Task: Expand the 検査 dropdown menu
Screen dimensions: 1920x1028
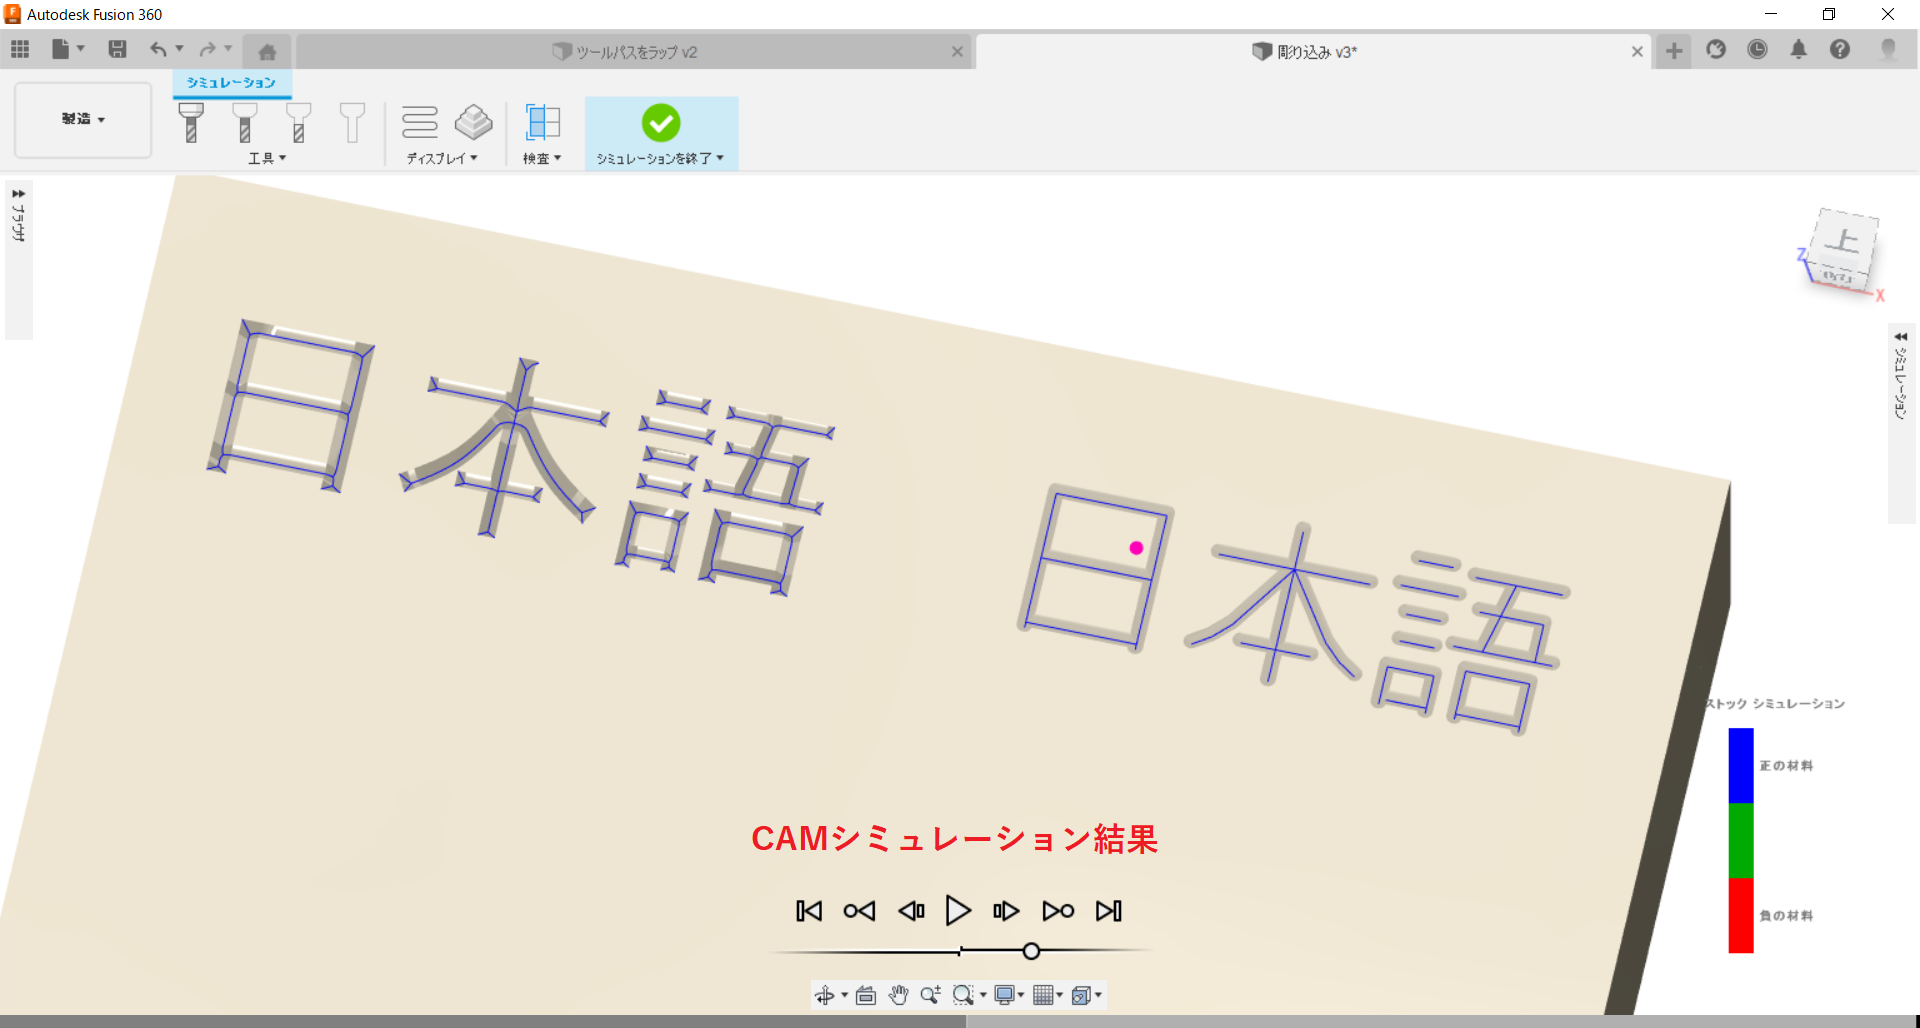Action: click(x=542, y=158)
